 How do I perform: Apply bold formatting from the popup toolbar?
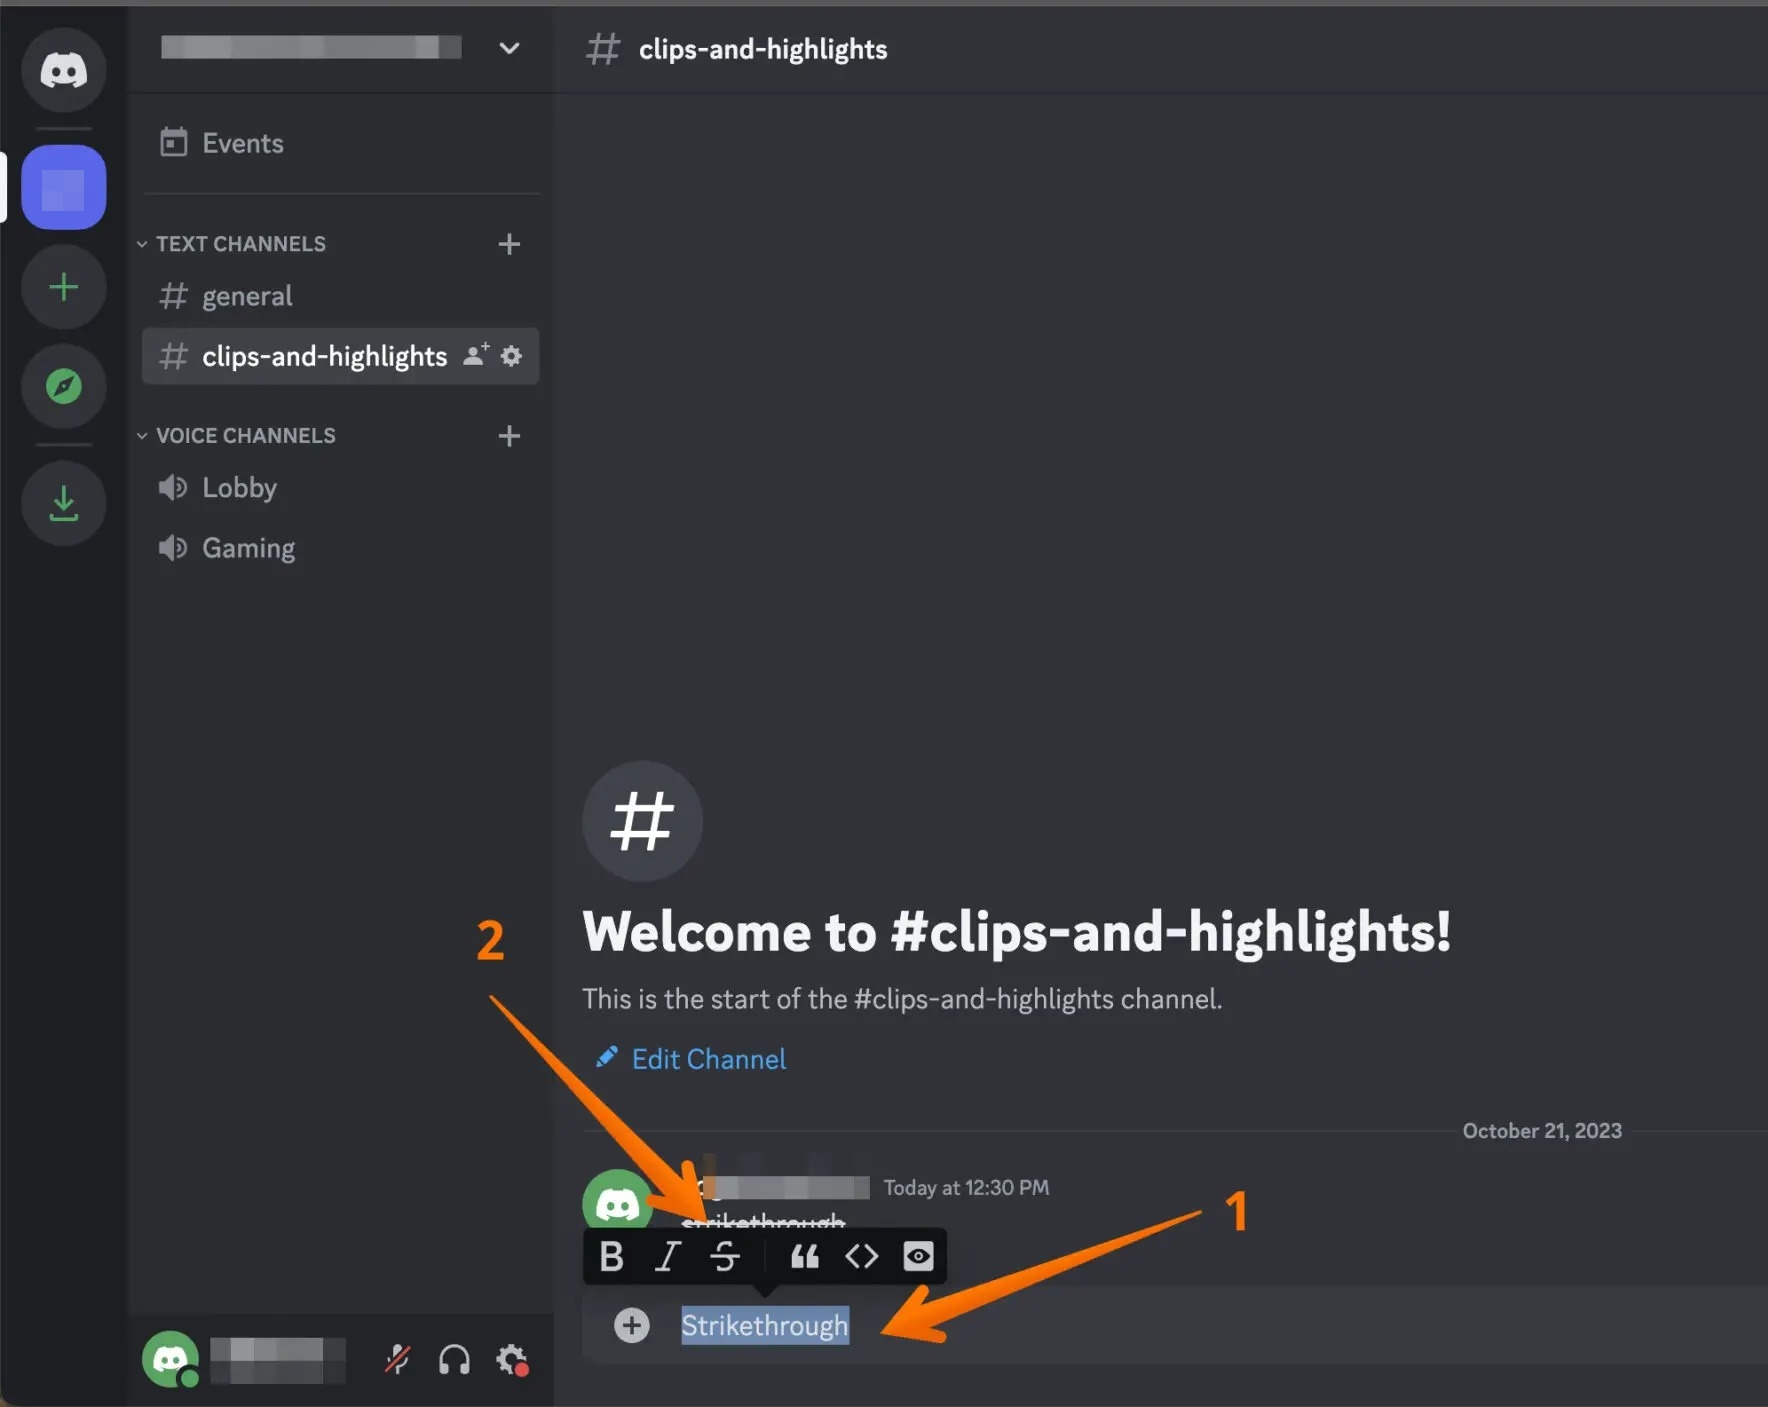click(x=611, y=1257)
